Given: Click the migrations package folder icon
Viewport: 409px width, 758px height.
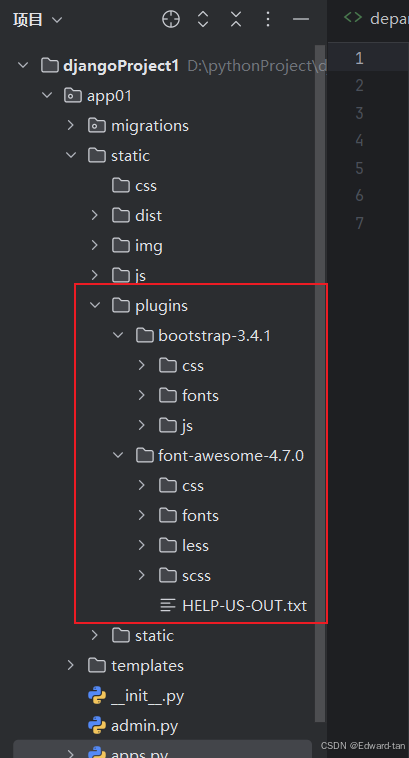Looking at the screenshot, I should click(x=97, y=126).
